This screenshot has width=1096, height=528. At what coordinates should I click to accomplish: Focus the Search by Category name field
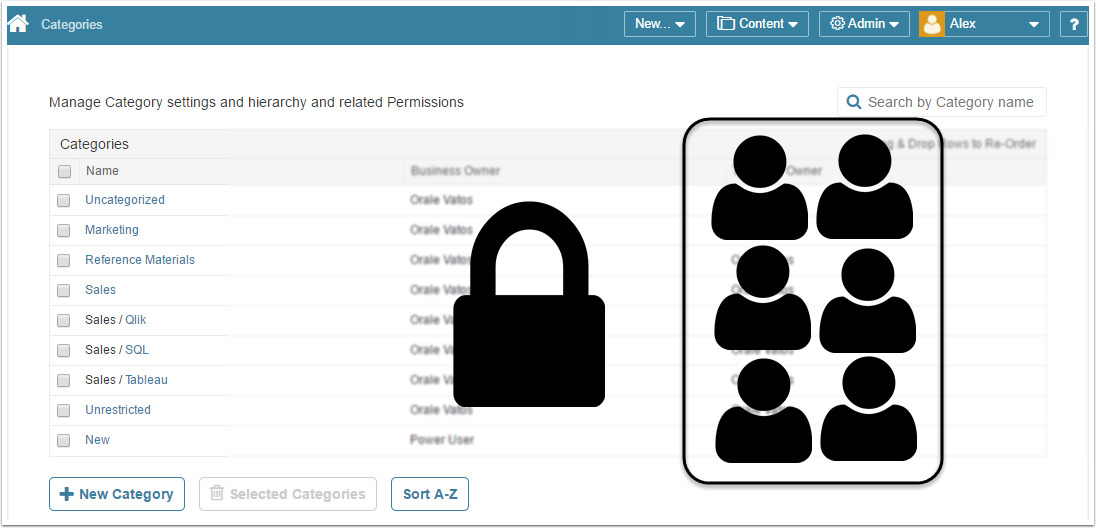pos(950,102)
